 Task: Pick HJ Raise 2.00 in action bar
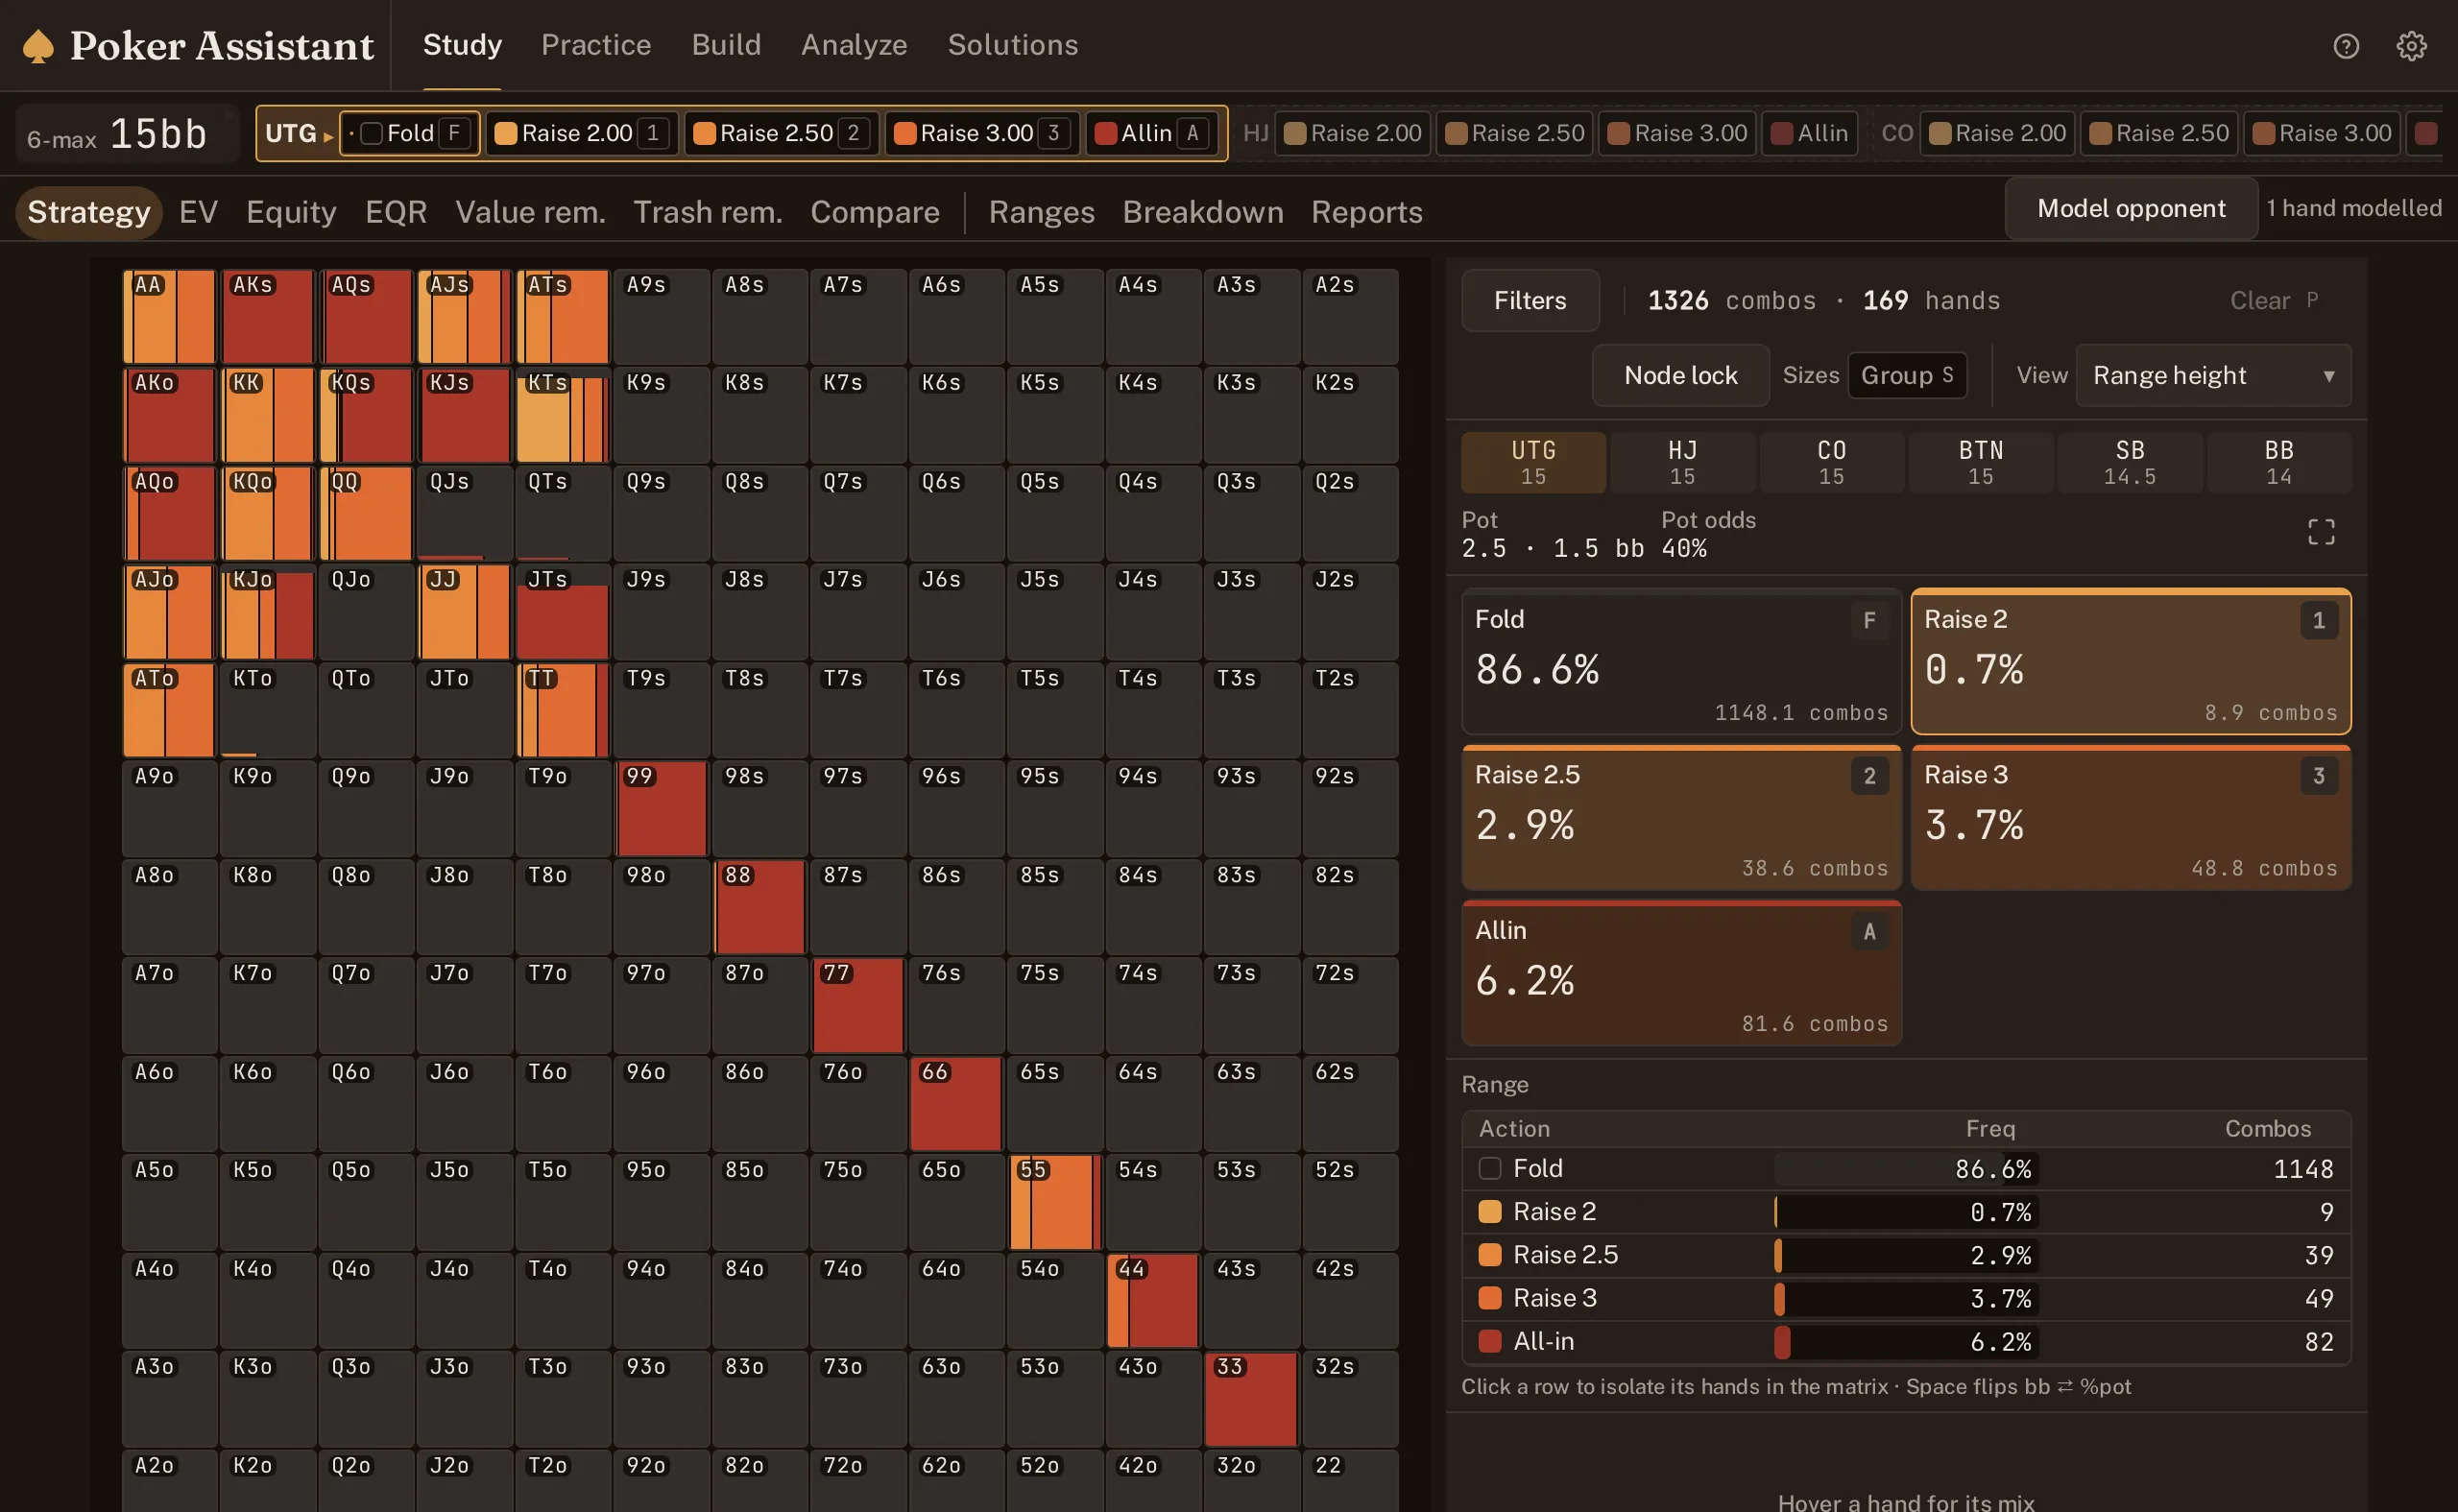(x=1352, y=134)
